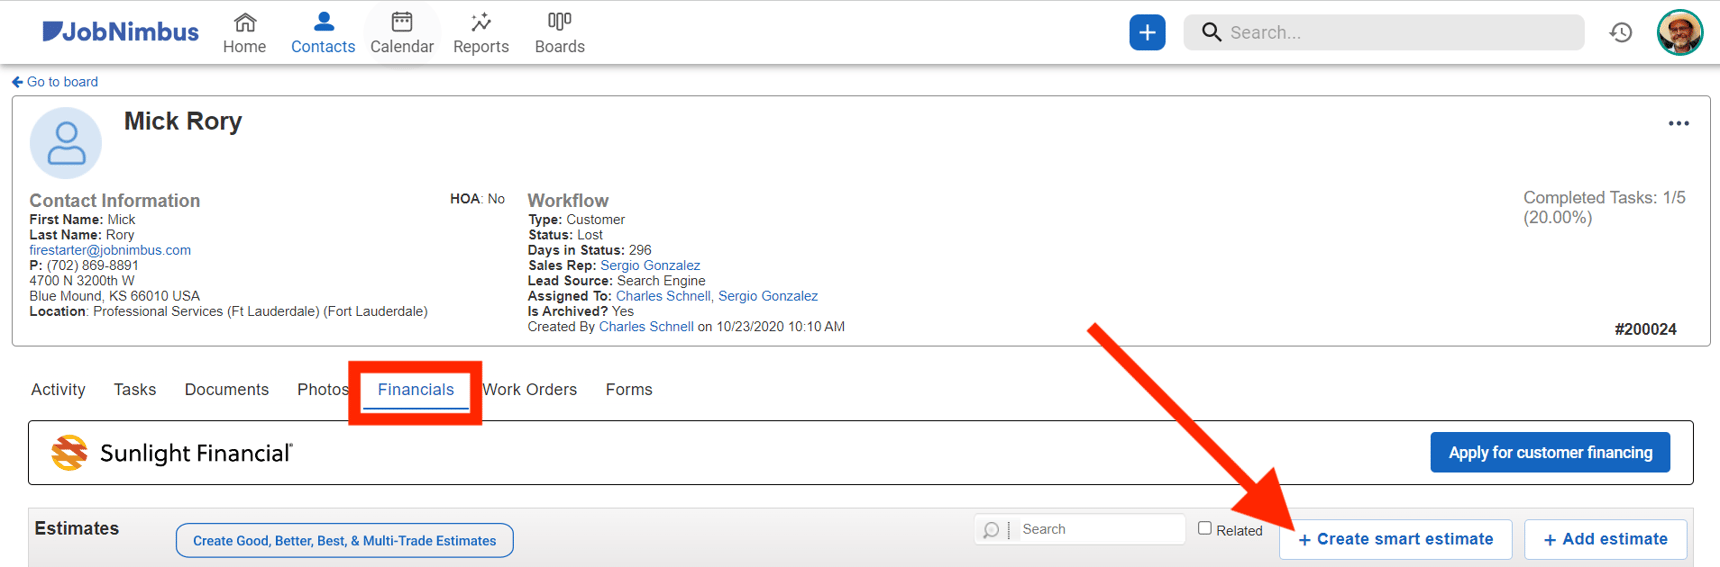Click the Add estimate button
Viewport: 1720px width, 567px height.
click(x=1605, y=539)
